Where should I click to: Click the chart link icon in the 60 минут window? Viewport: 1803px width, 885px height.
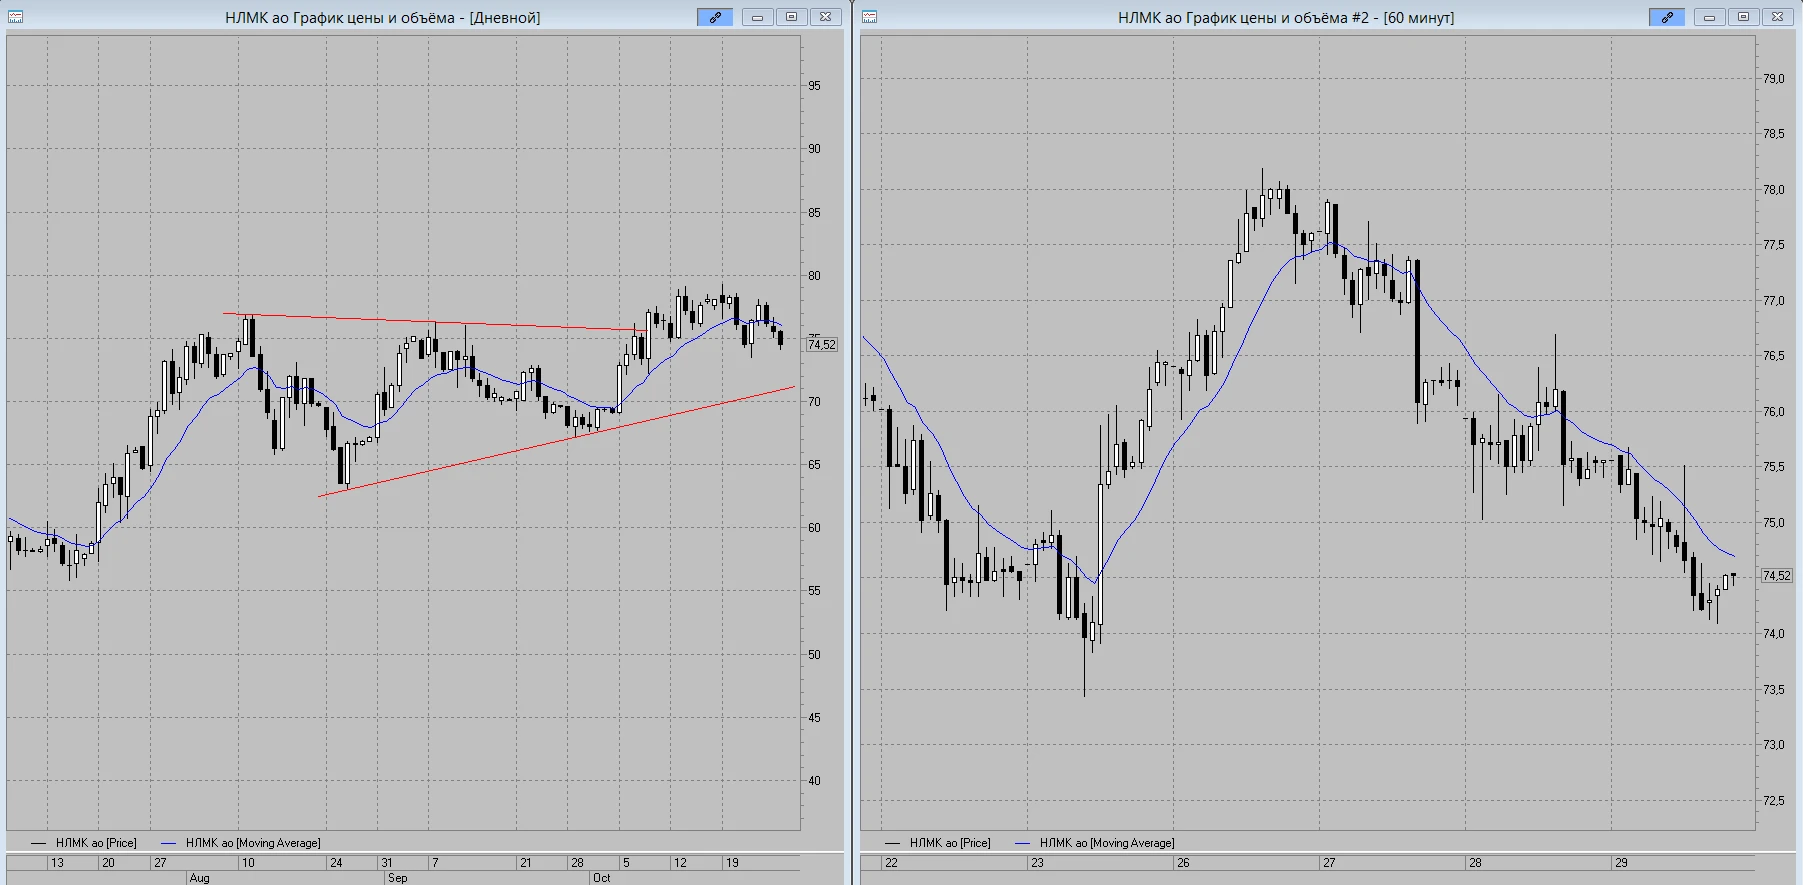pos(1667,17)
